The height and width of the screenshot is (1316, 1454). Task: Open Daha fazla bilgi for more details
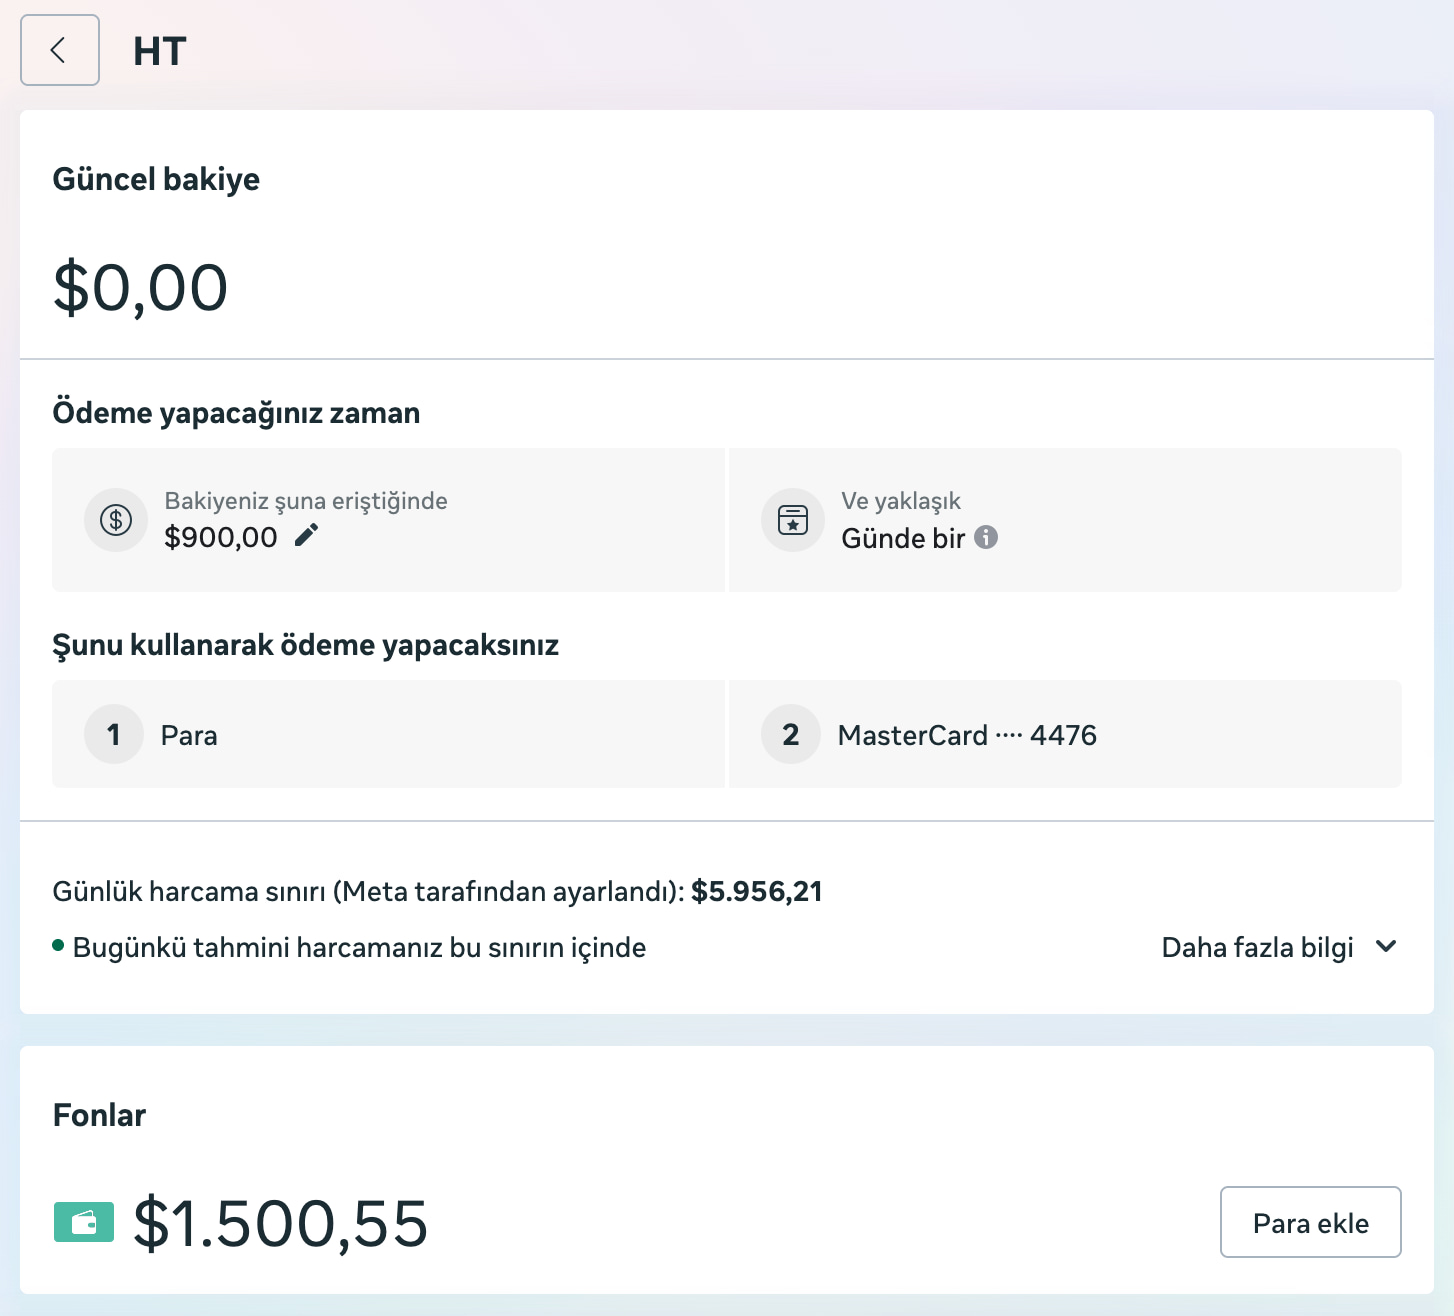coord(1257,947)
